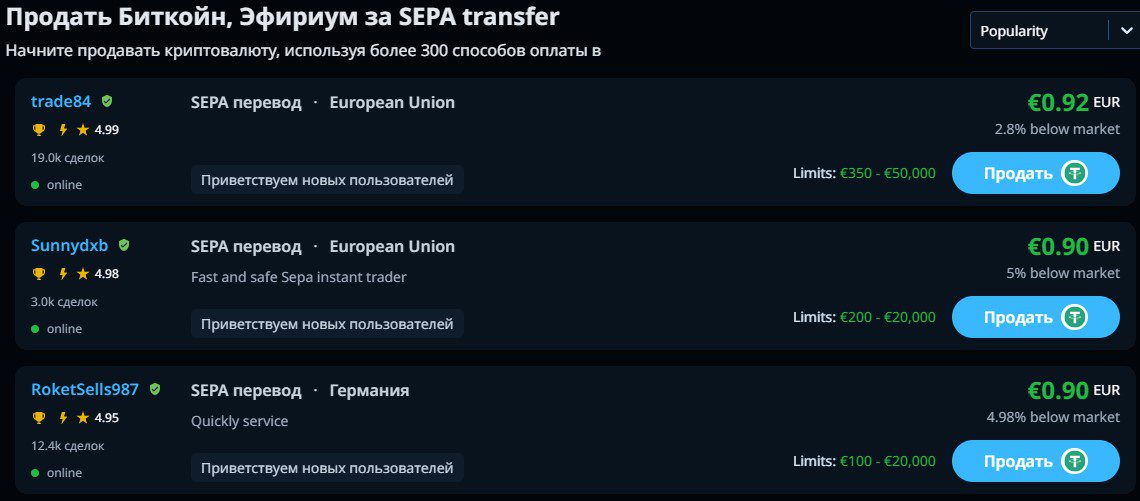The image size is (1140, 501).
Task: Click the Tether icon on trade84's sell button
Action: pyautogui.click(x=1075, y=173)
